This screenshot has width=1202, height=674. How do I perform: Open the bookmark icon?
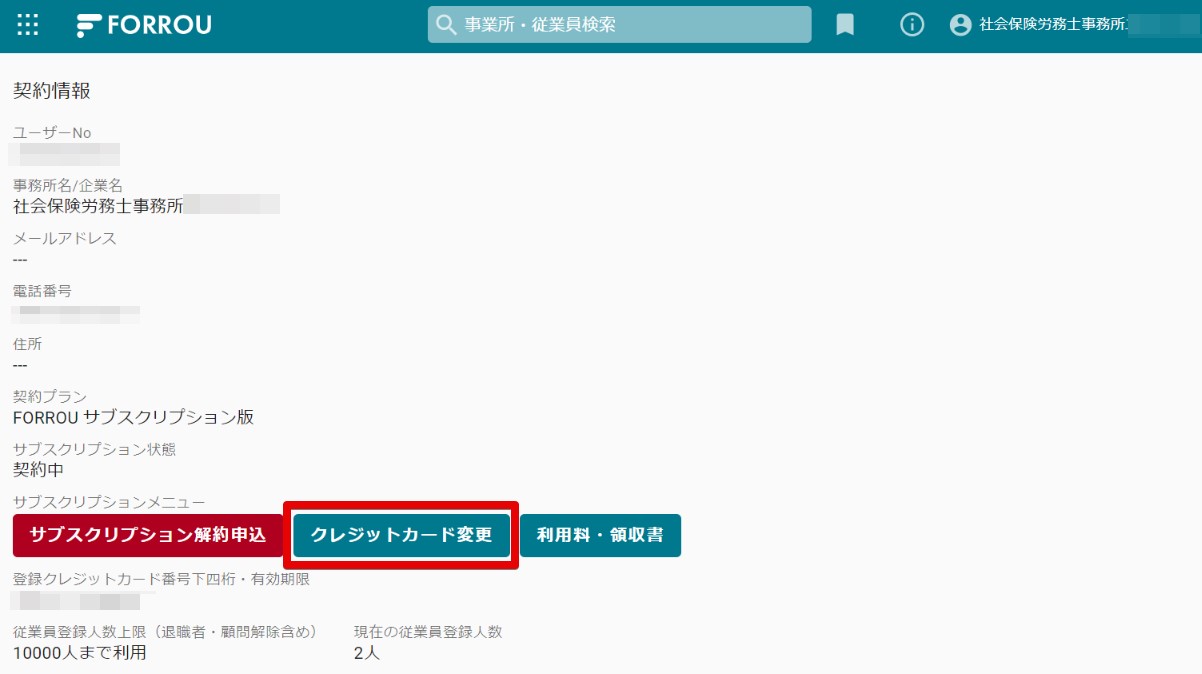click(845, 25)
